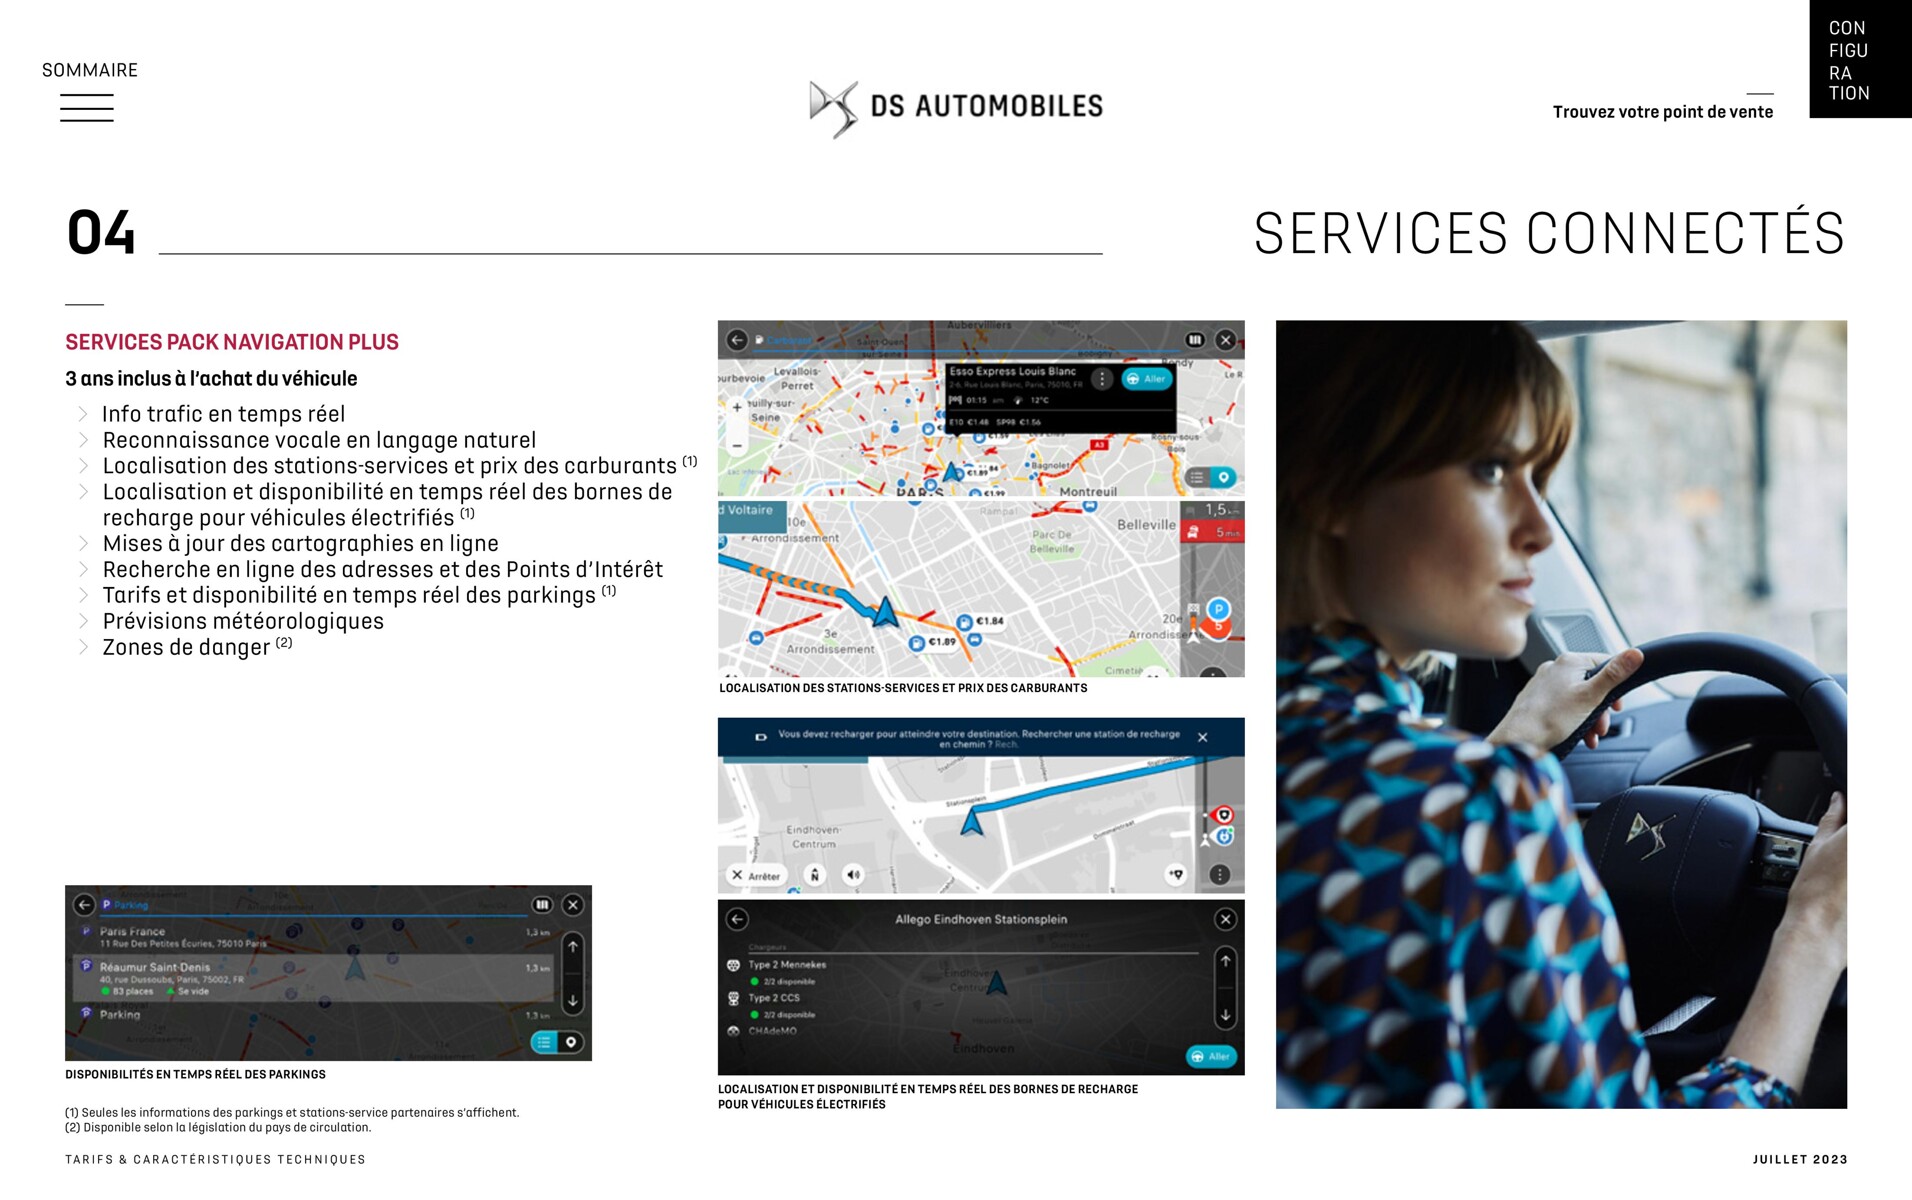
Task: Click the volume speaker icon on navigation map
Action: (853, 875)
